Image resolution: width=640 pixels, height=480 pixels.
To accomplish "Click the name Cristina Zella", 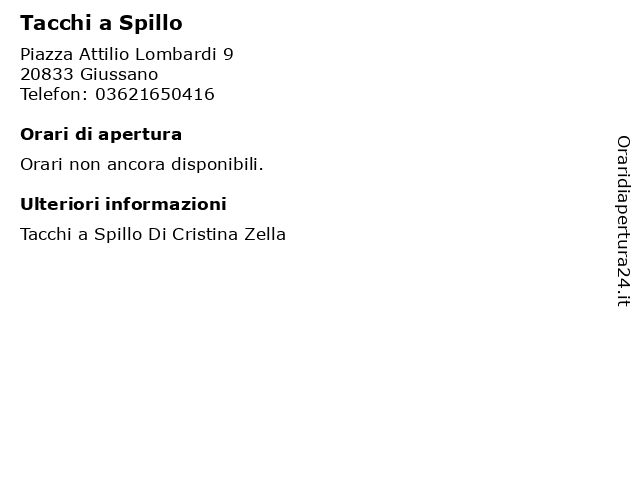I will click(x=229, y=234).
